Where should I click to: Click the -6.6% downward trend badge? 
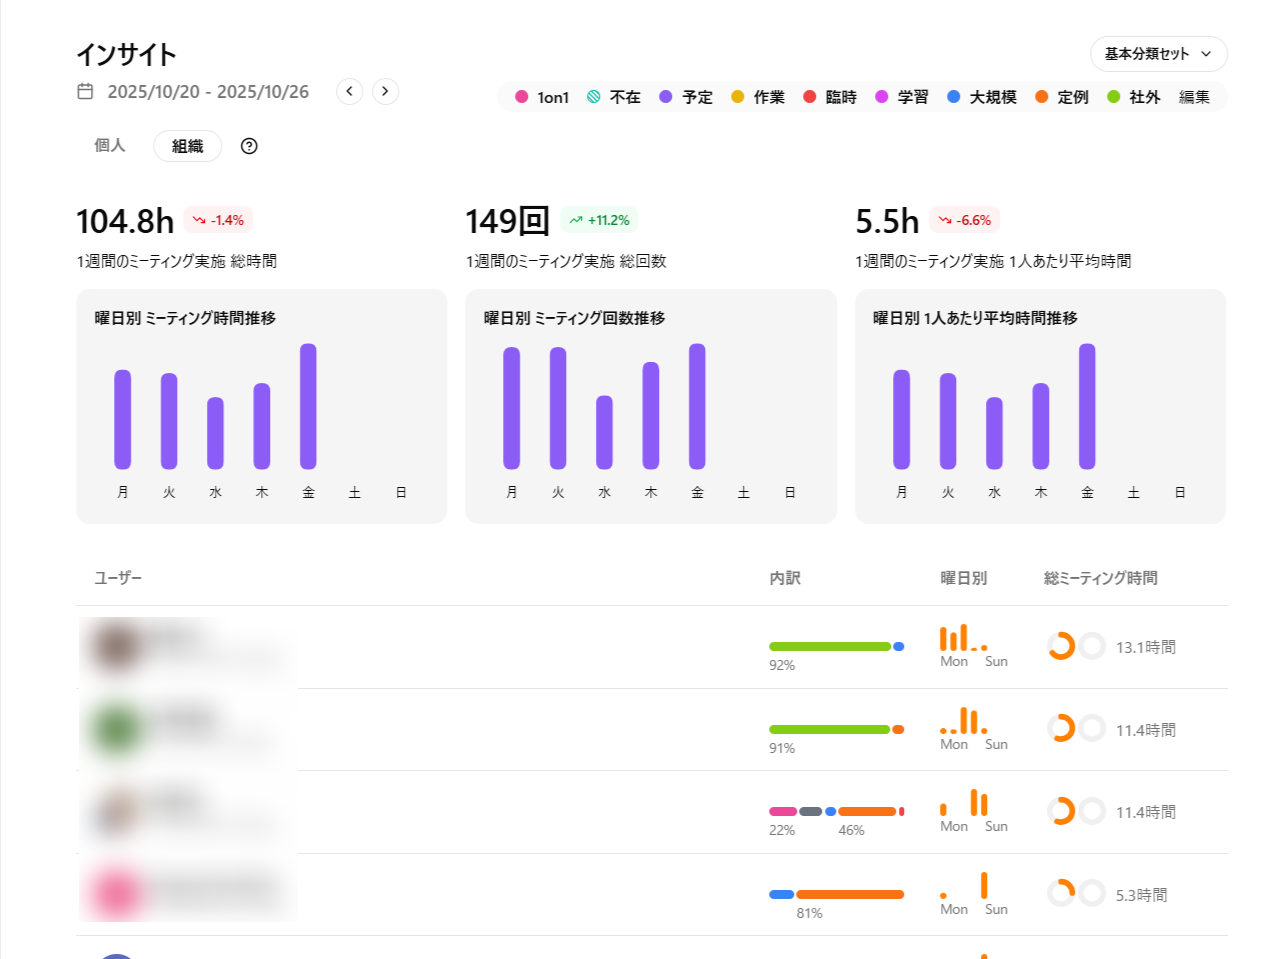(965, 220)
